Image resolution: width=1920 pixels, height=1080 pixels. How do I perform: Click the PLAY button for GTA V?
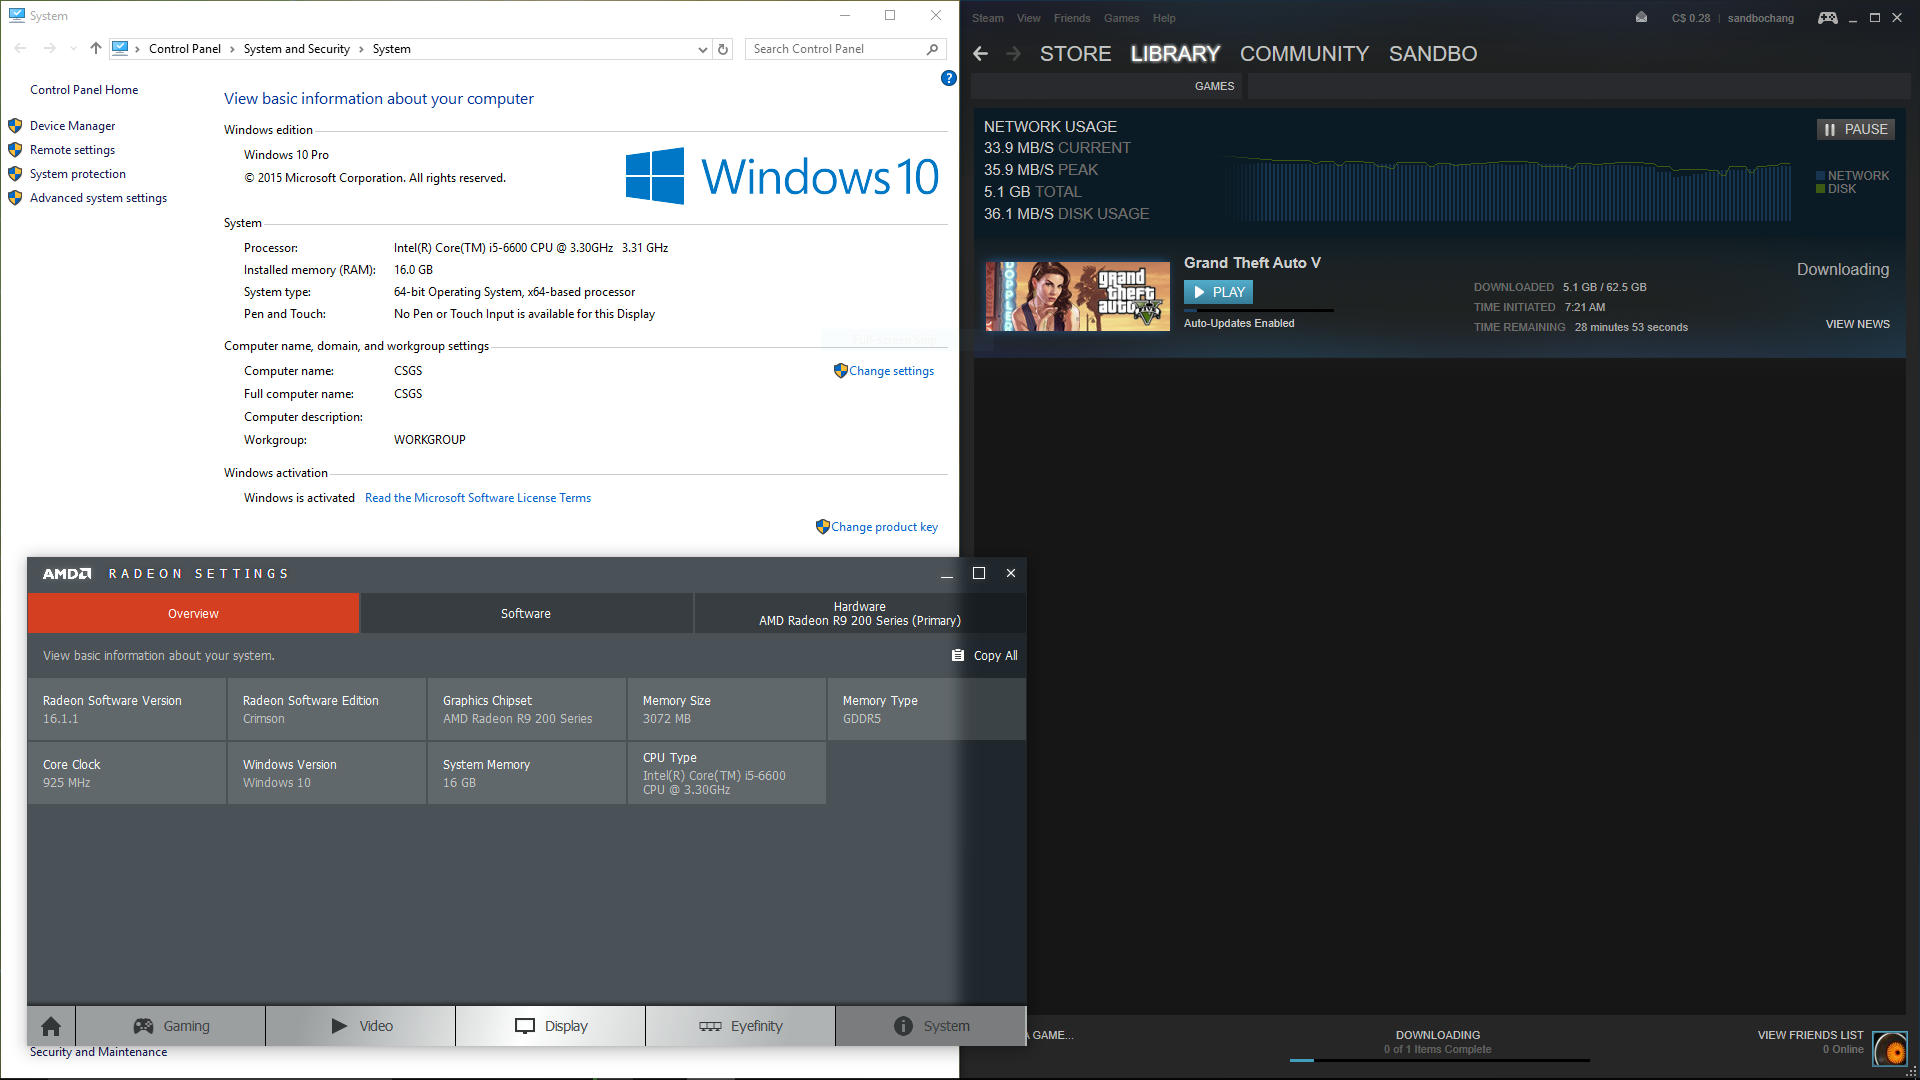coord(1218,292)
